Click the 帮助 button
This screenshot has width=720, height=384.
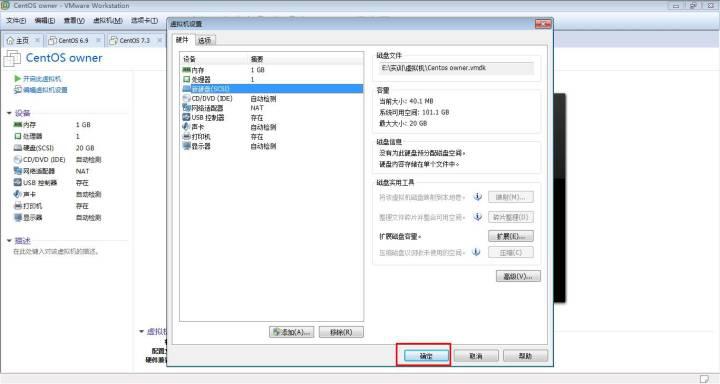[525, 356]
